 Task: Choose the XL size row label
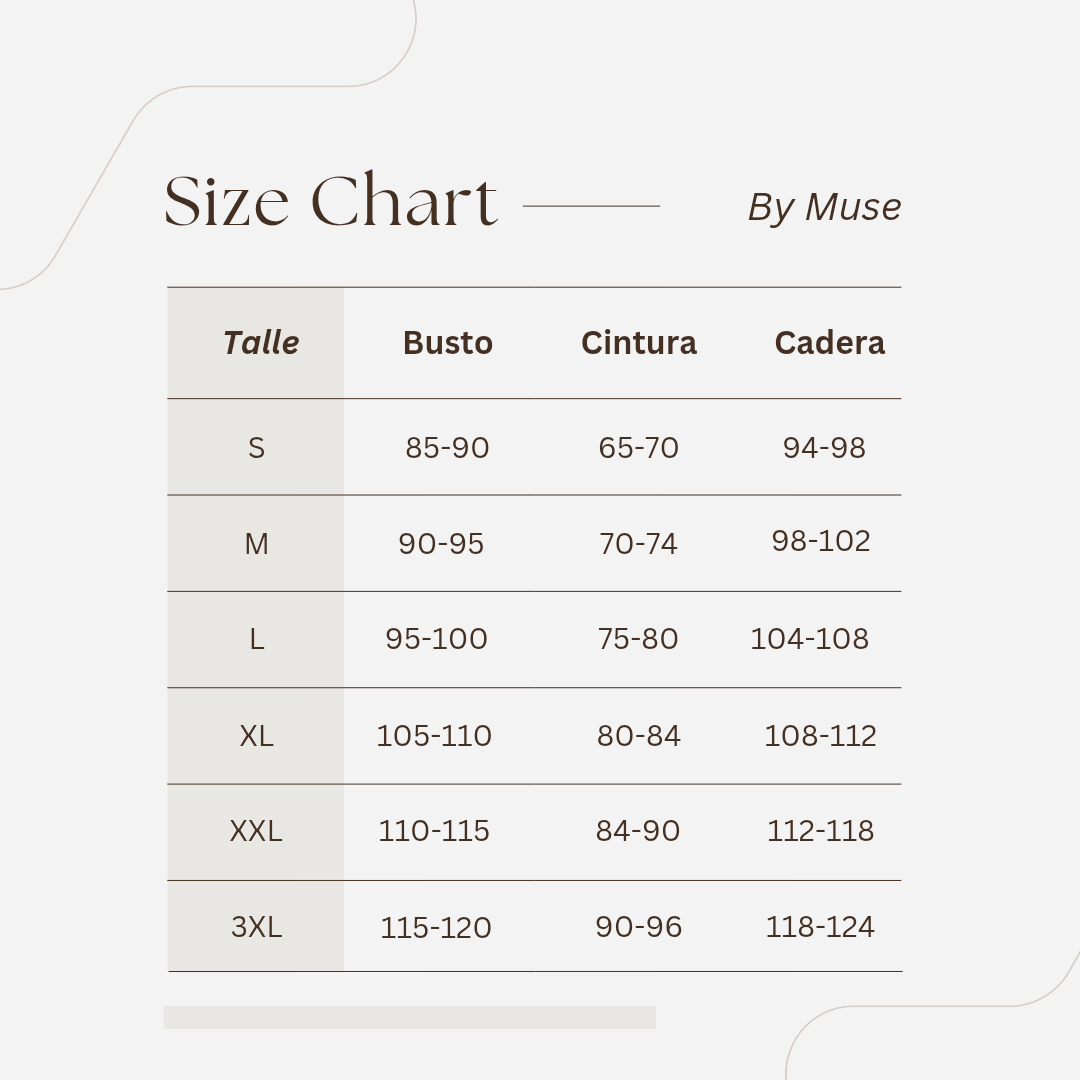257,736
